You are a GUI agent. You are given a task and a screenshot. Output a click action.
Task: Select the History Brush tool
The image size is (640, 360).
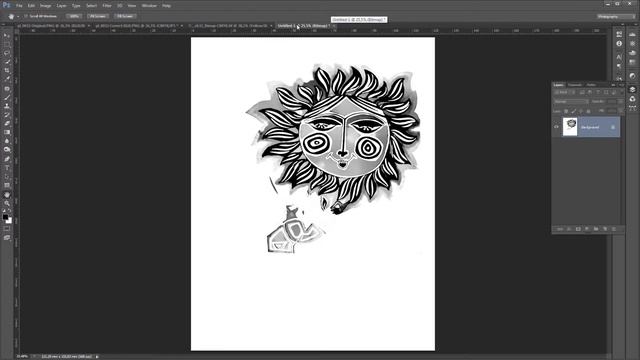7,115
